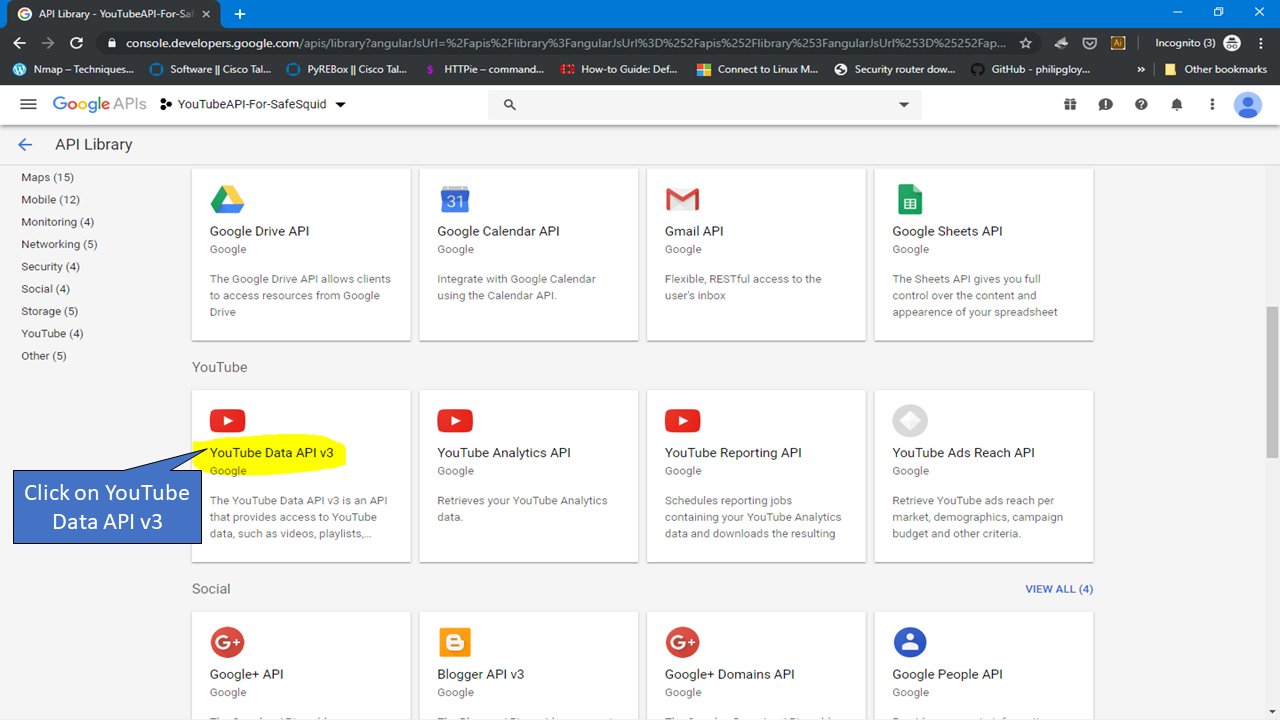Click the Google Calendar icon
Image resolution: width=1280 pixels, height=720 pixels.
click(x=455, y=199)
